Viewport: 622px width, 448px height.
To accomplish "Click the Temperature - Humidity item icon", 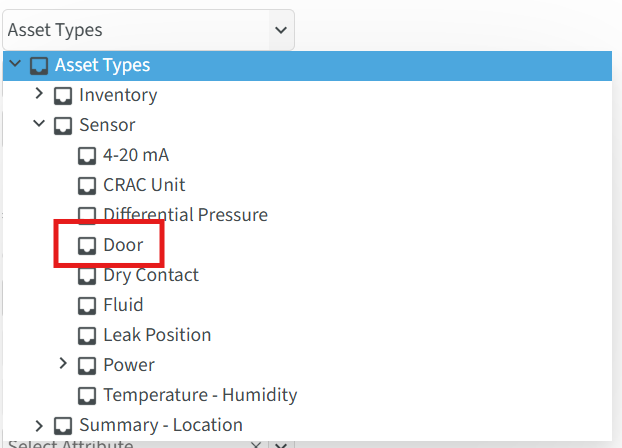I will [x=87, y=395].
